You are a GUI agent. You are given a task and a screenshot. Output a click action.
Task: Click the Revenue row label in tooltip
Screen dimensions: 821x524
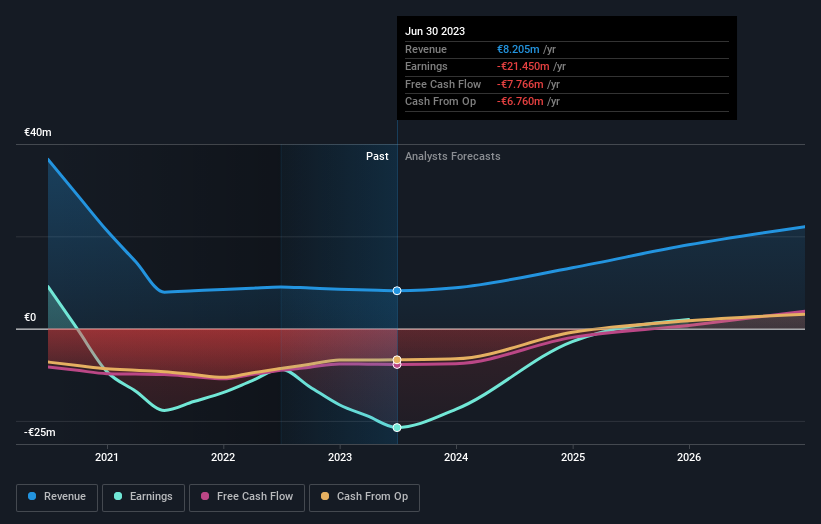[x=426, y=49]
